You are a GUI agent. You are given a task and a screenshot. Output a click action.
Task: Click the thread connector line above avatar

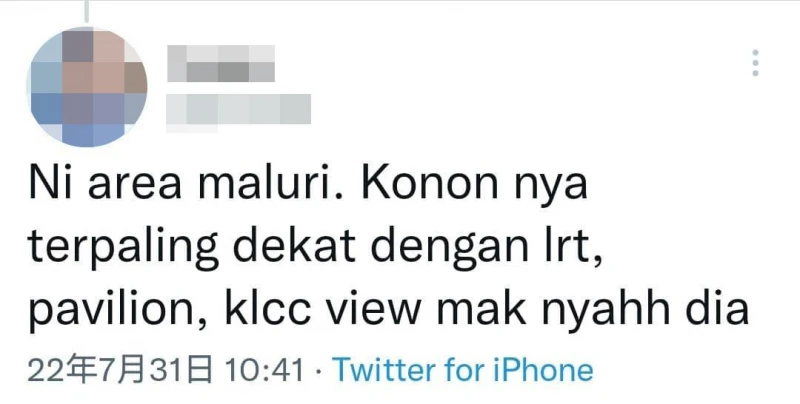pyautogui.click(x=87, y=11)
